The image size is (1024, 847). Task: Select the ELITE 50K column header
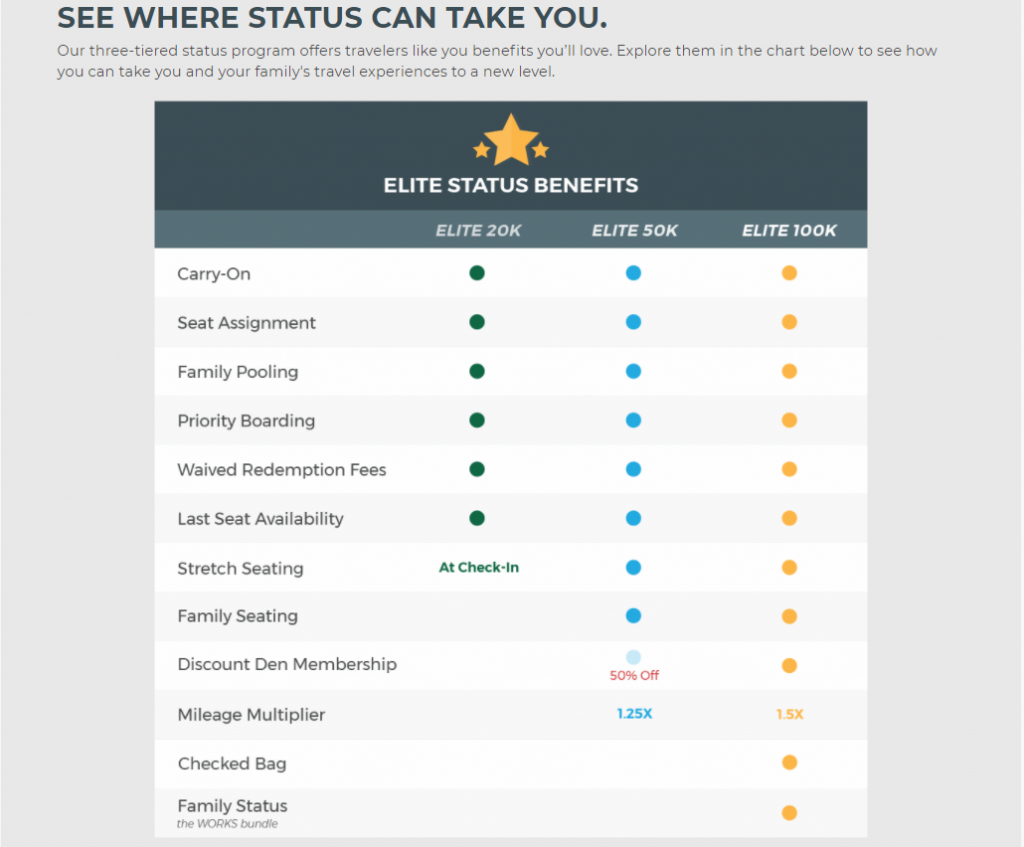[635, 231]
